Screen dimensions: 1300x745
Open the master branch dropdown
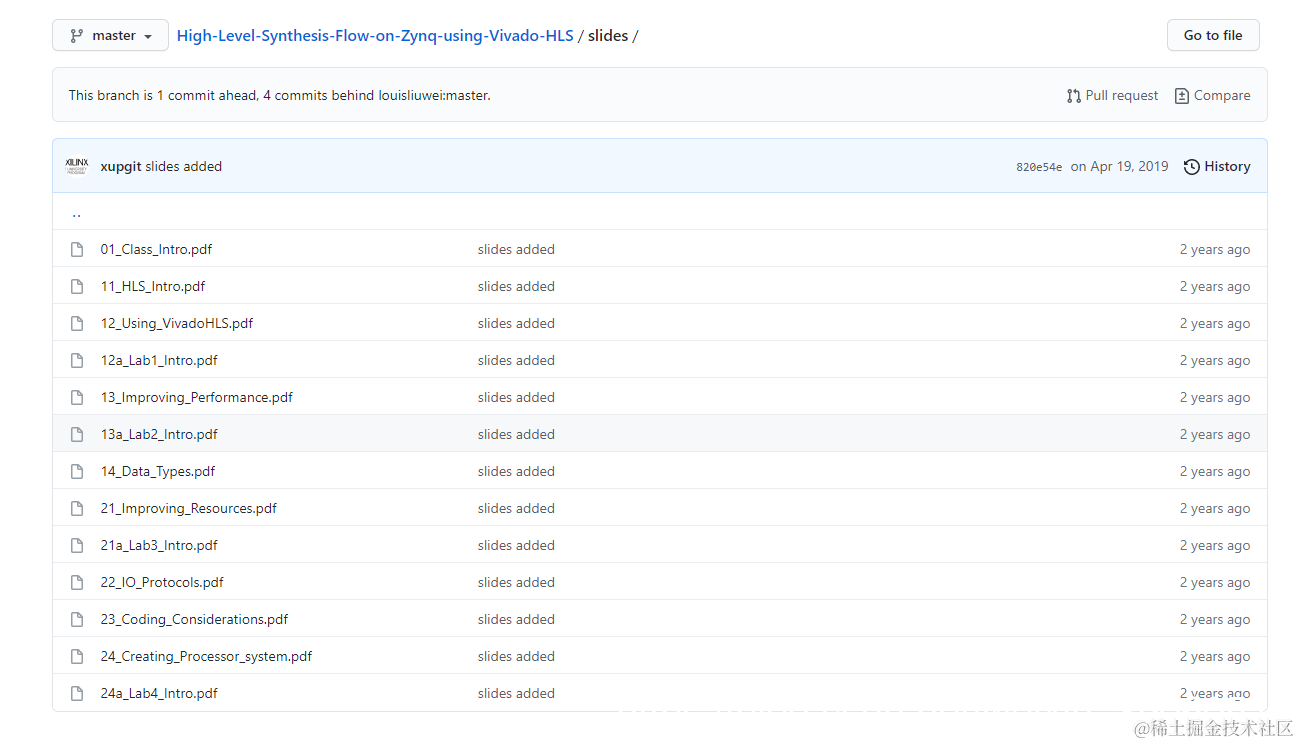110,35
